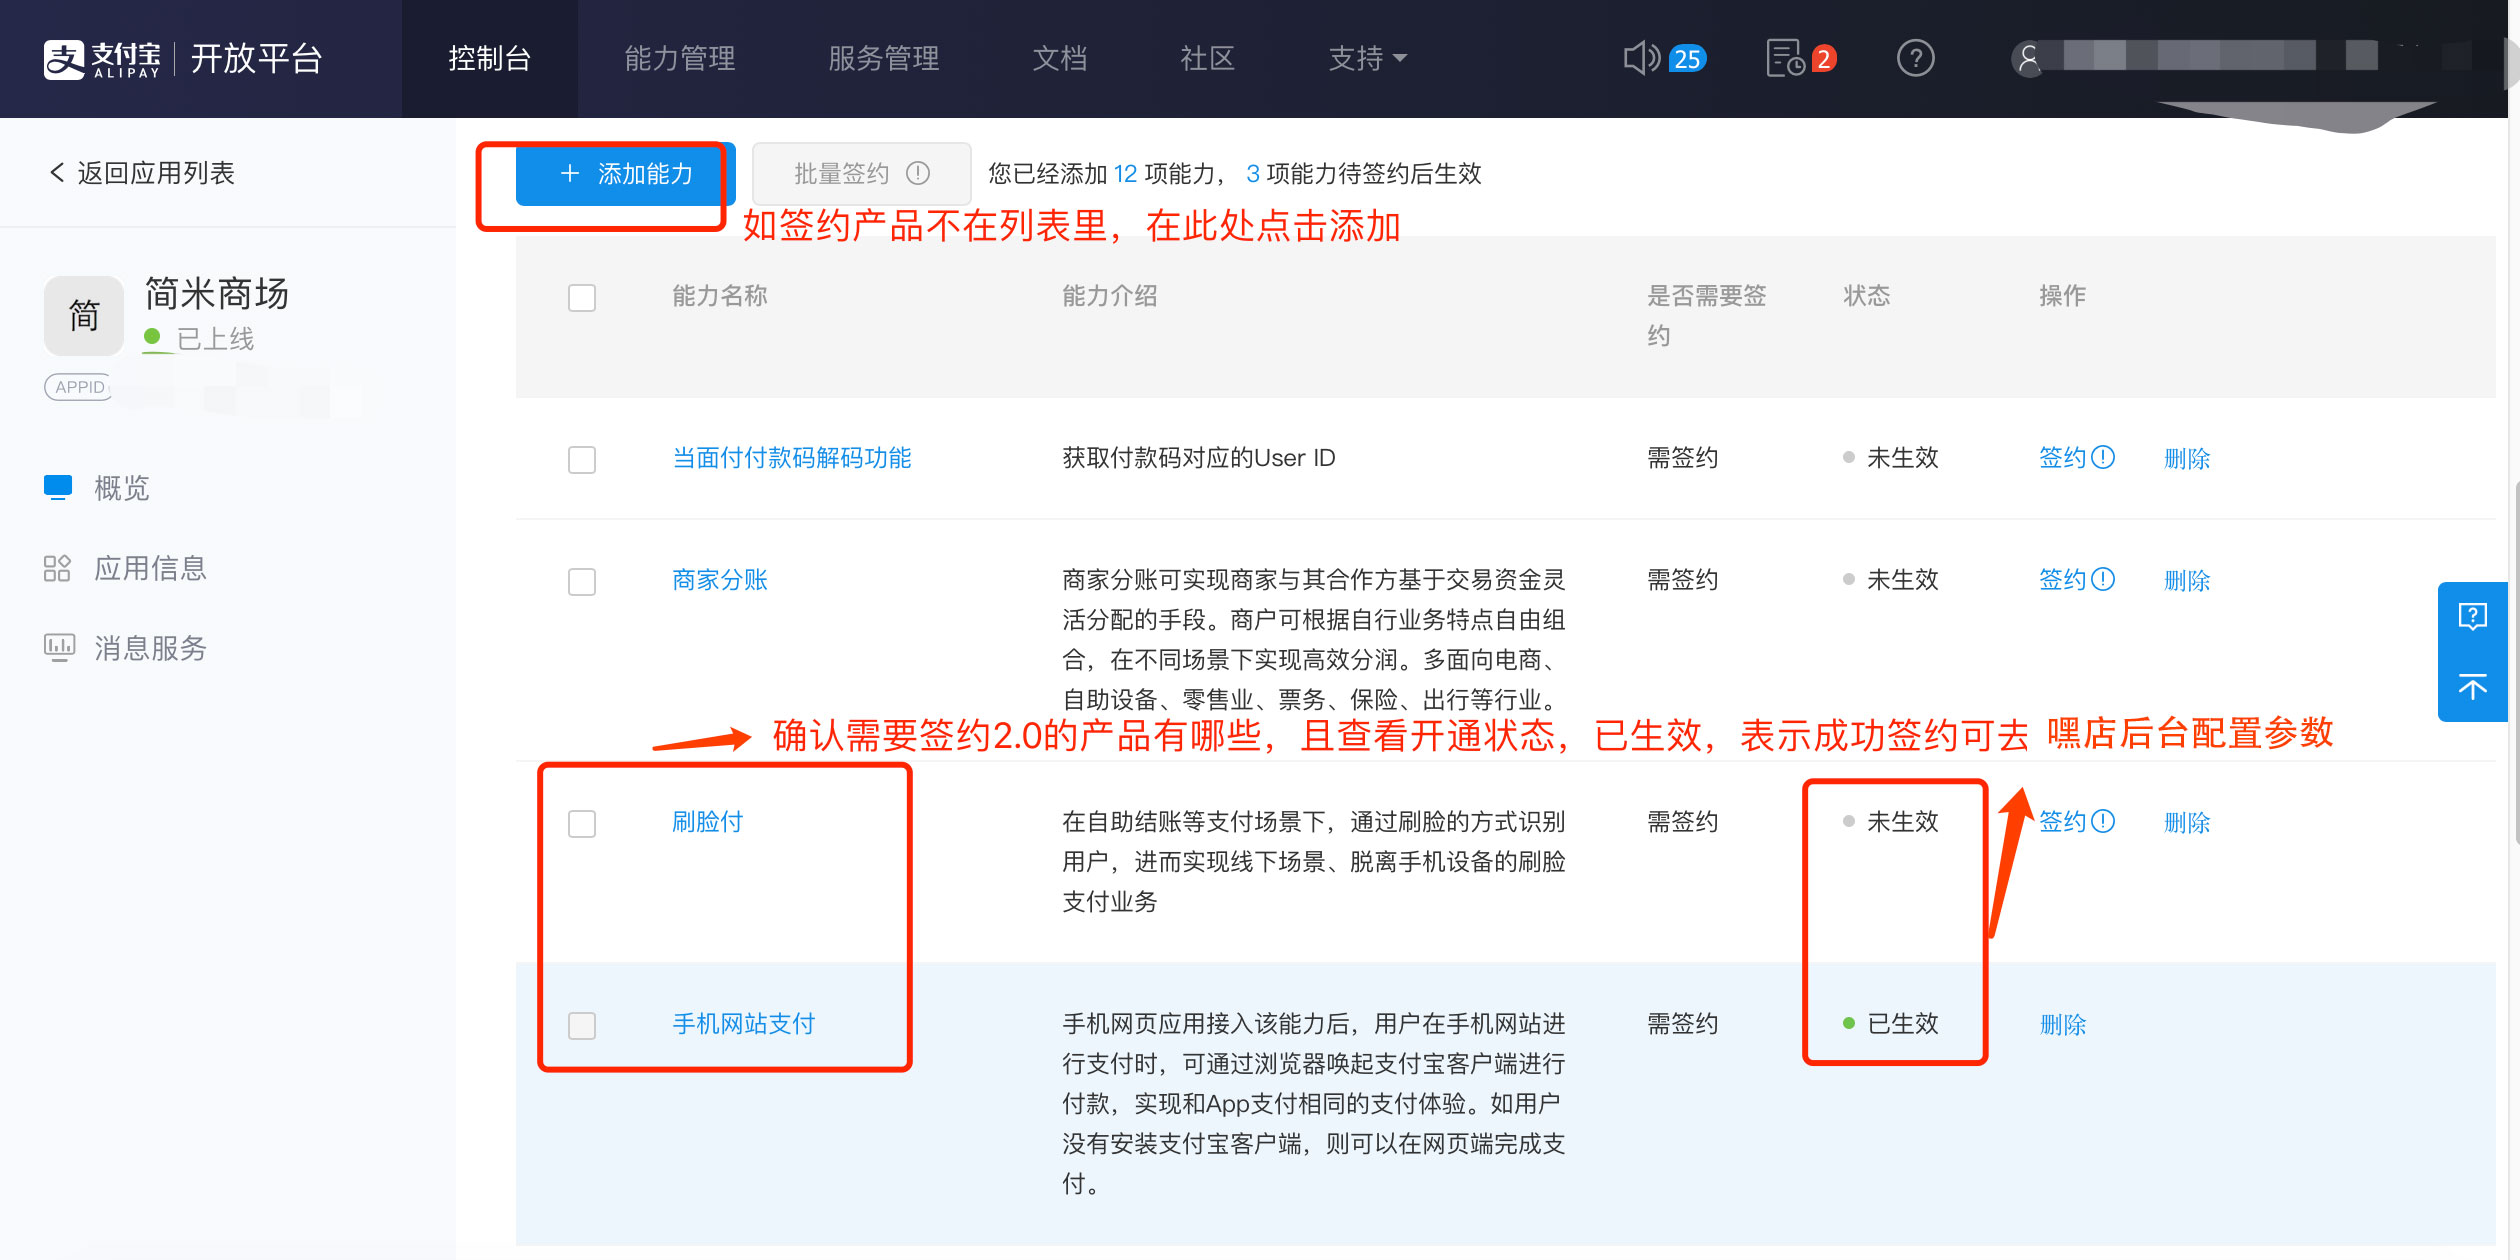Viewport: 2520px width, 1260px height.
Task: Click 删除 for 手机网站支付
Action: coord(2063,1025)
